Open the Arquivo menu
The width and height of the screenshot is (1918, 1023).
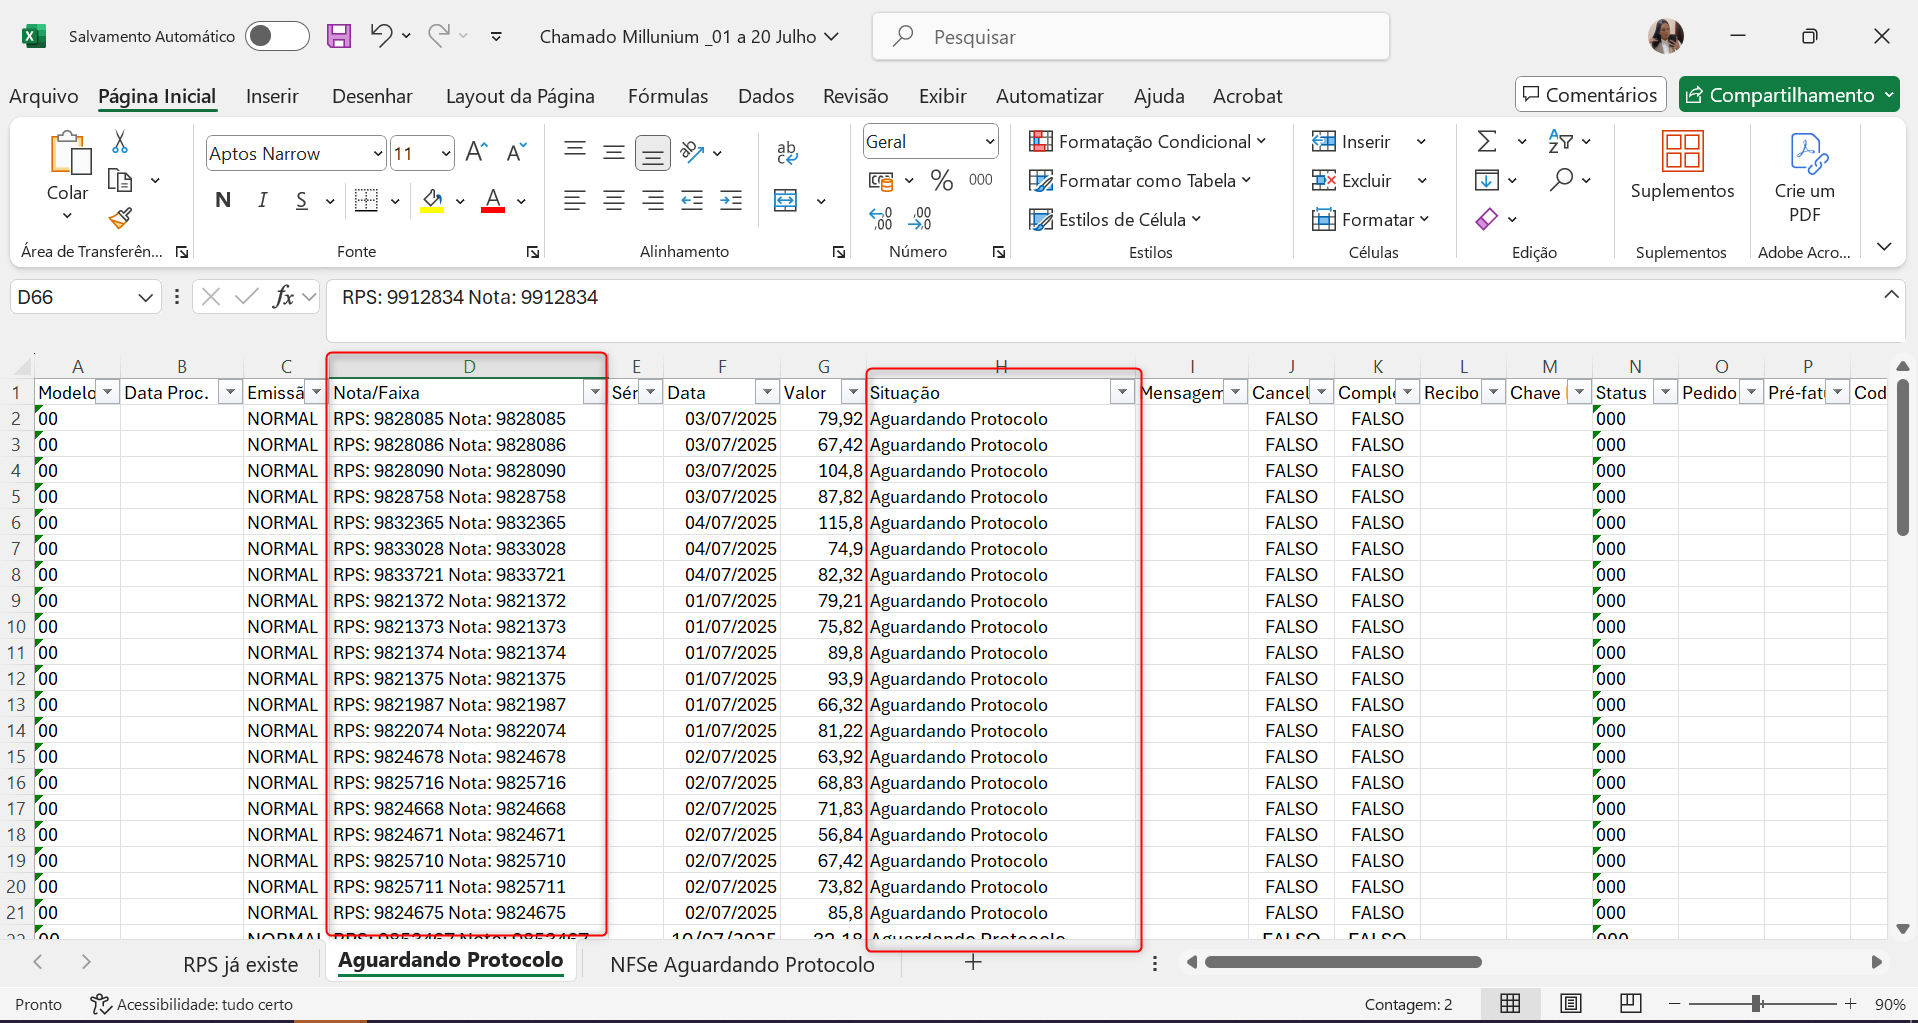pos(44,96)
